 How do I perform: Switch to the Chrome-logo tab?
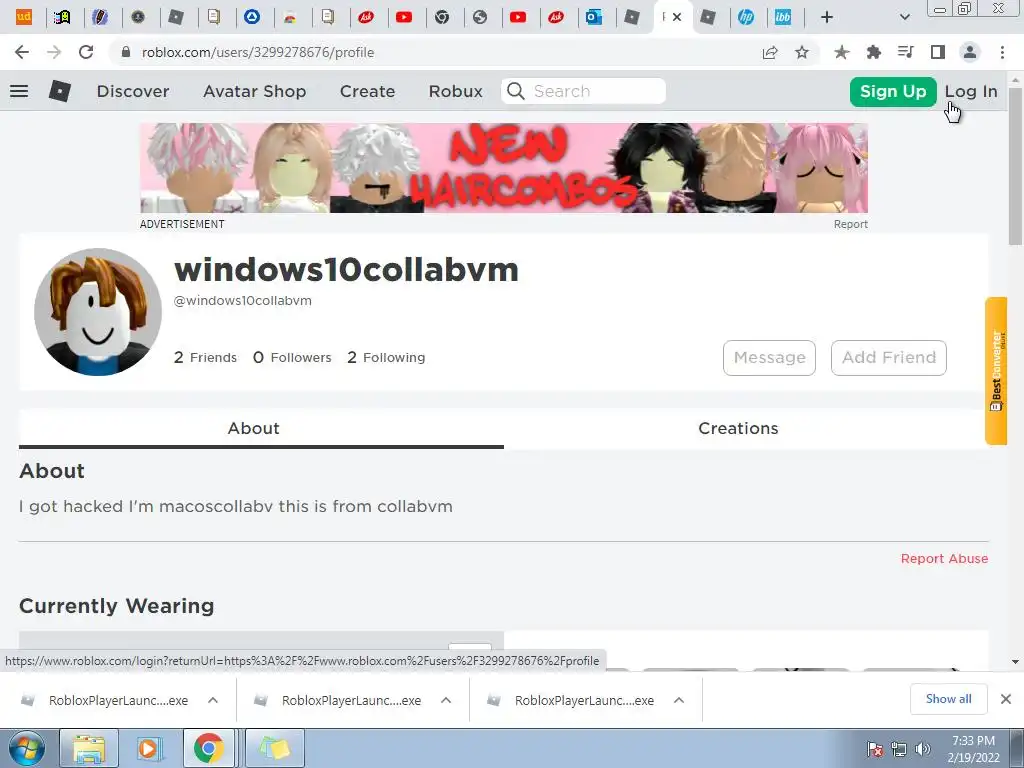pyautogui.click(x=442, y=17)
